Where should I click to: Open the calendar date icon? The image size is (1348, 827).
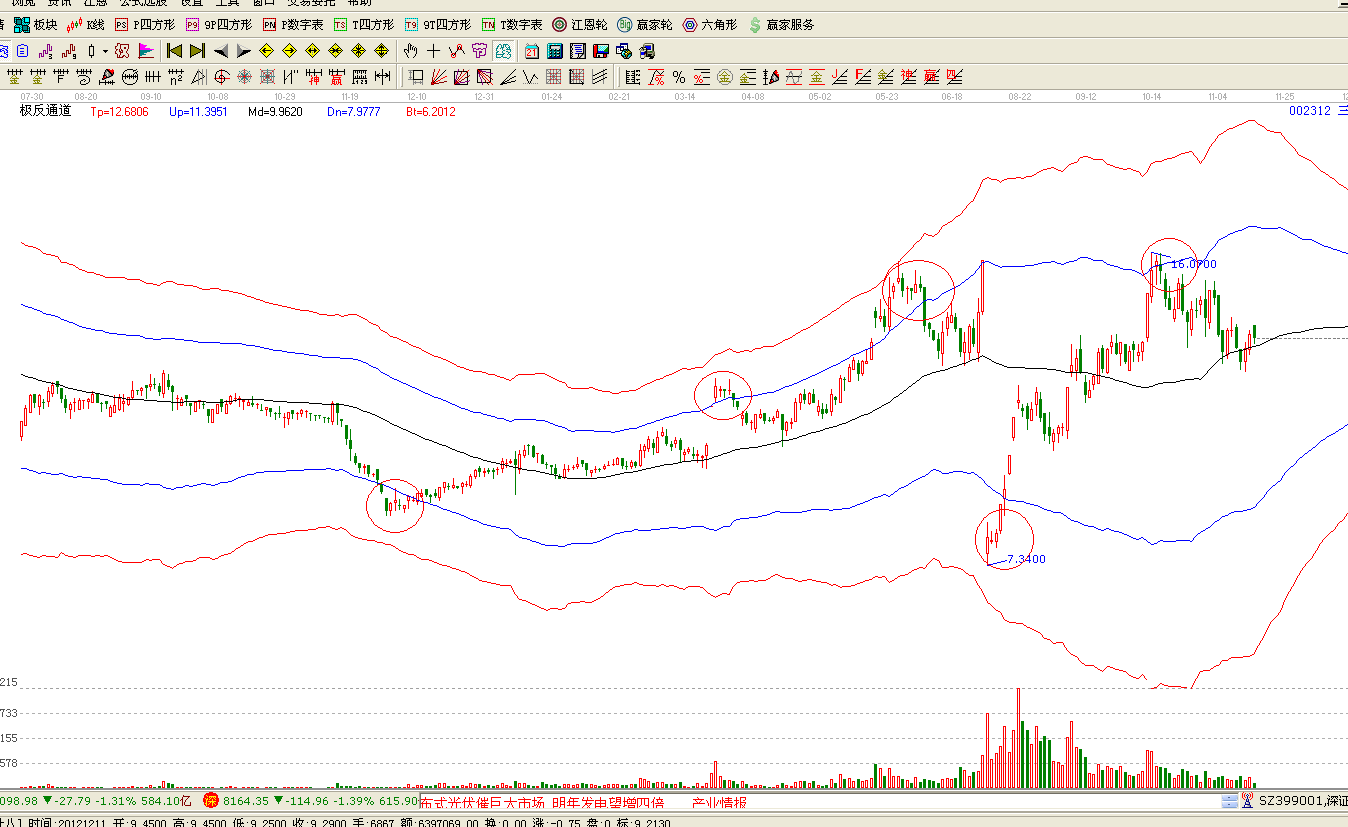coord(531,51)
